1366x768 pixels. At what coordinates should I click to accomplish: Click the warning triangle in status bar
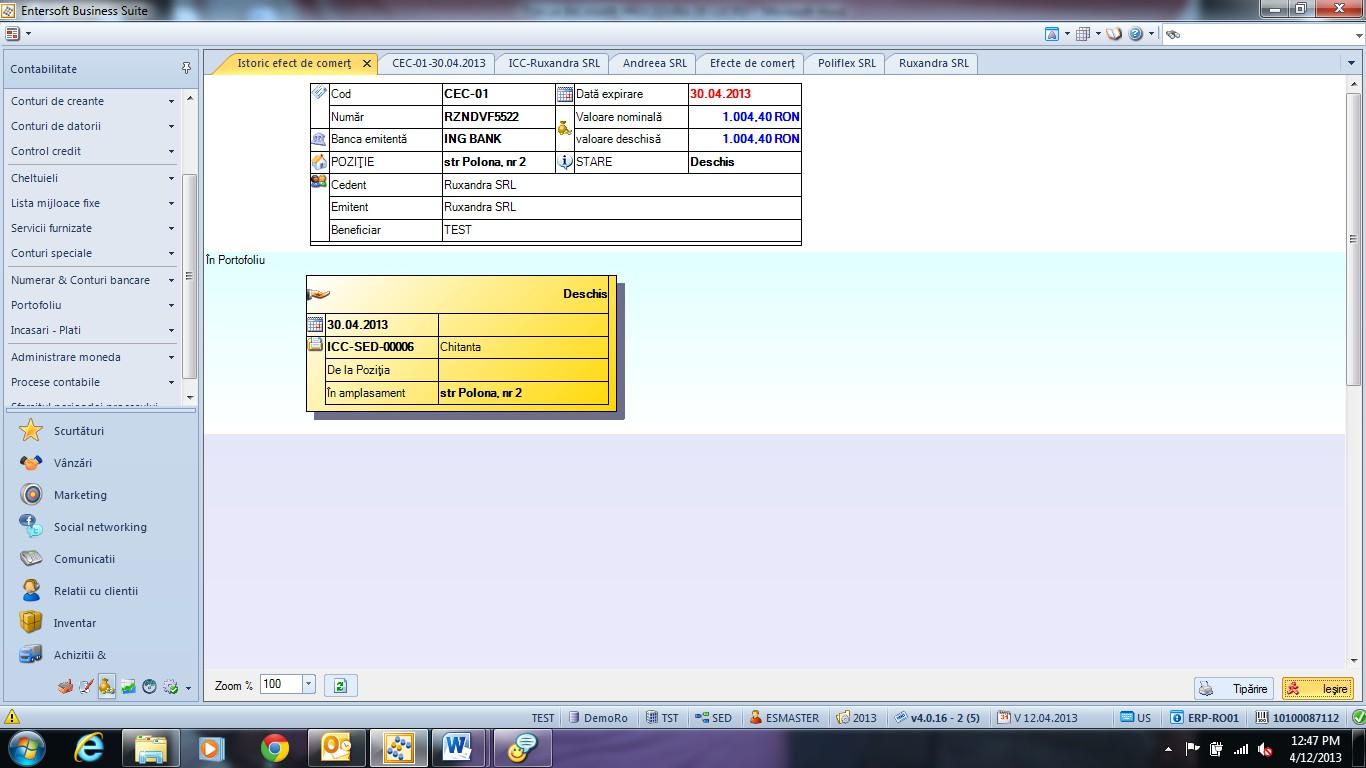(x=12, y=717)
